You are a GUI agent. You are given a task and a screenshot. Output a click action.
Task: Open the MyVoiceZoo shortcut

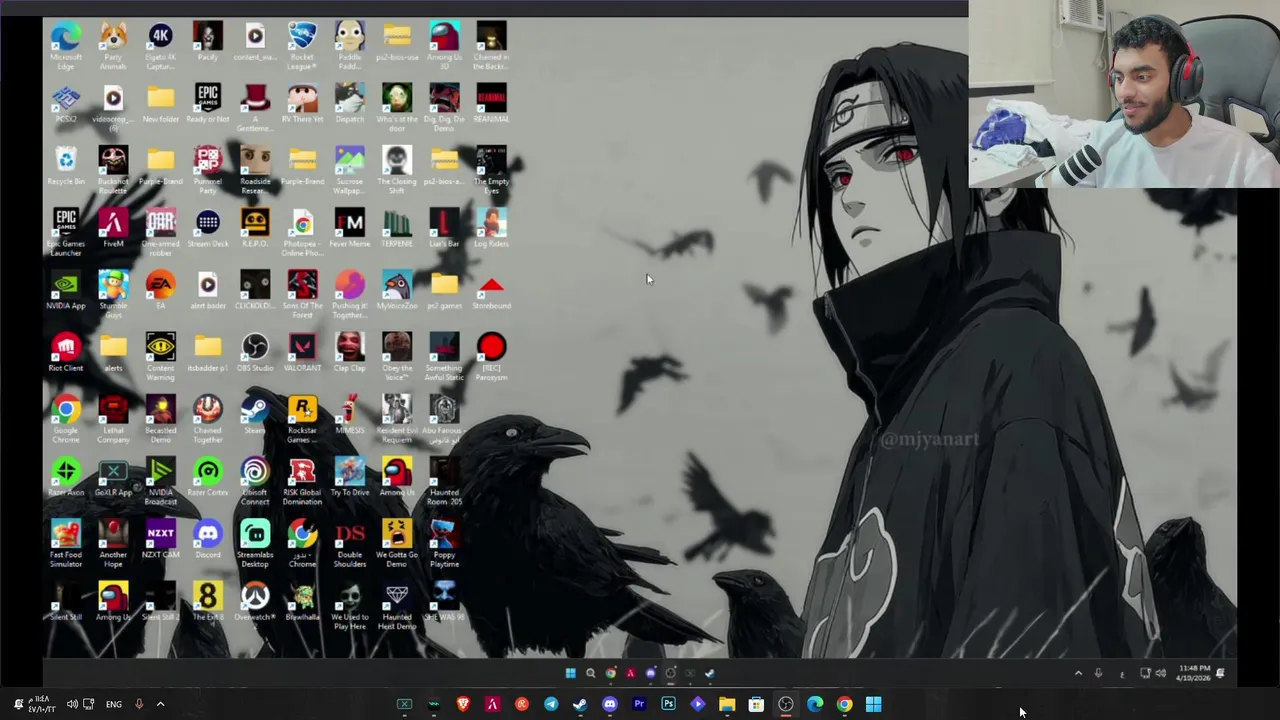point(397,290)
